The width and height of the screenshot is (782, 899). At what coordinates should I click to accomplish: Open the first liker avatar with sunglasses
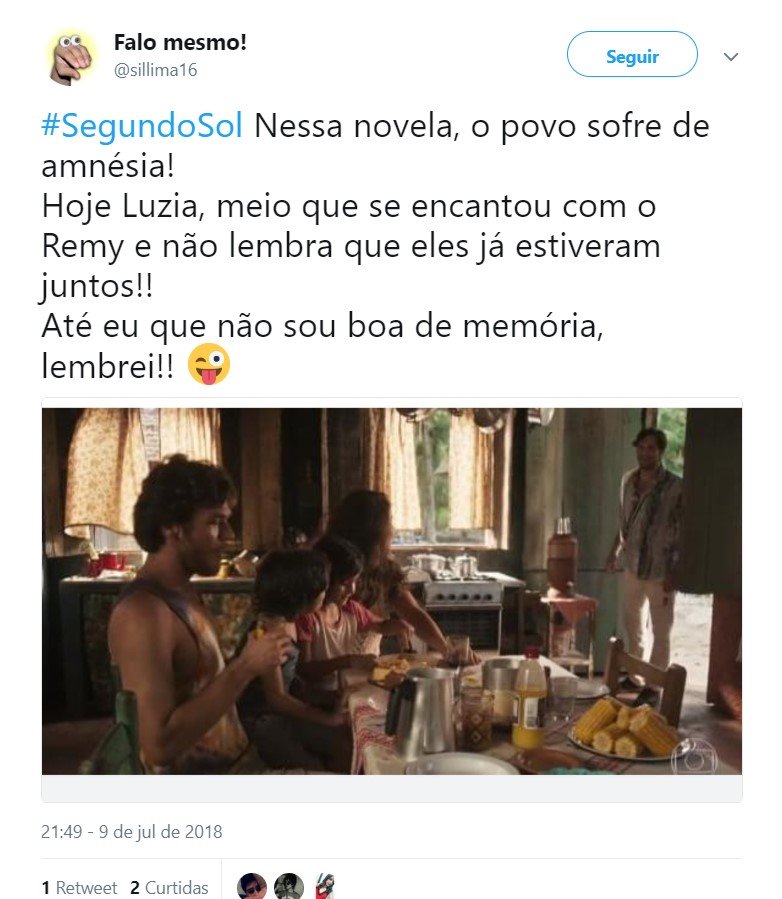[x=252, y=886]
